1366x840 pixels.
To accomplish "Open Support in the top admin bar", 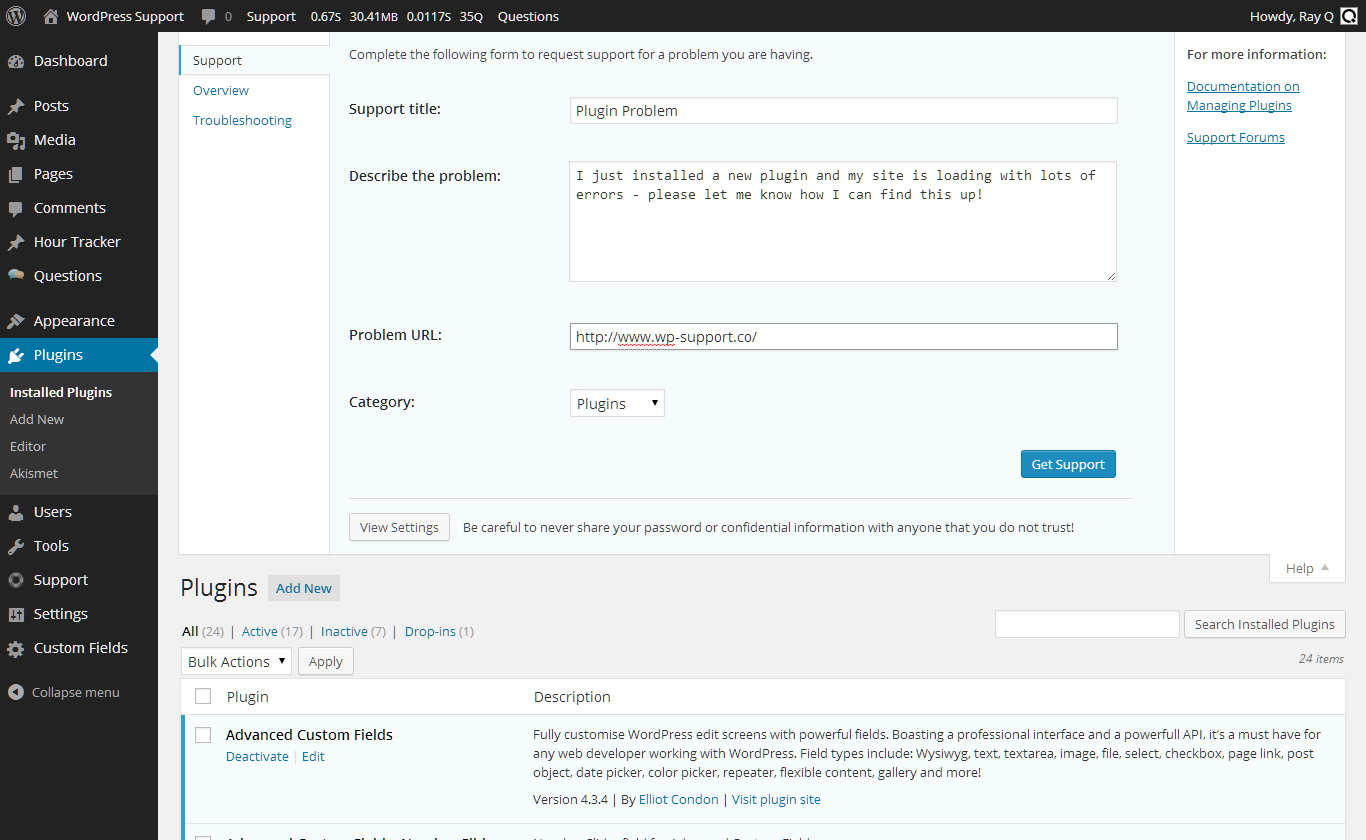I will pos(271,16).
